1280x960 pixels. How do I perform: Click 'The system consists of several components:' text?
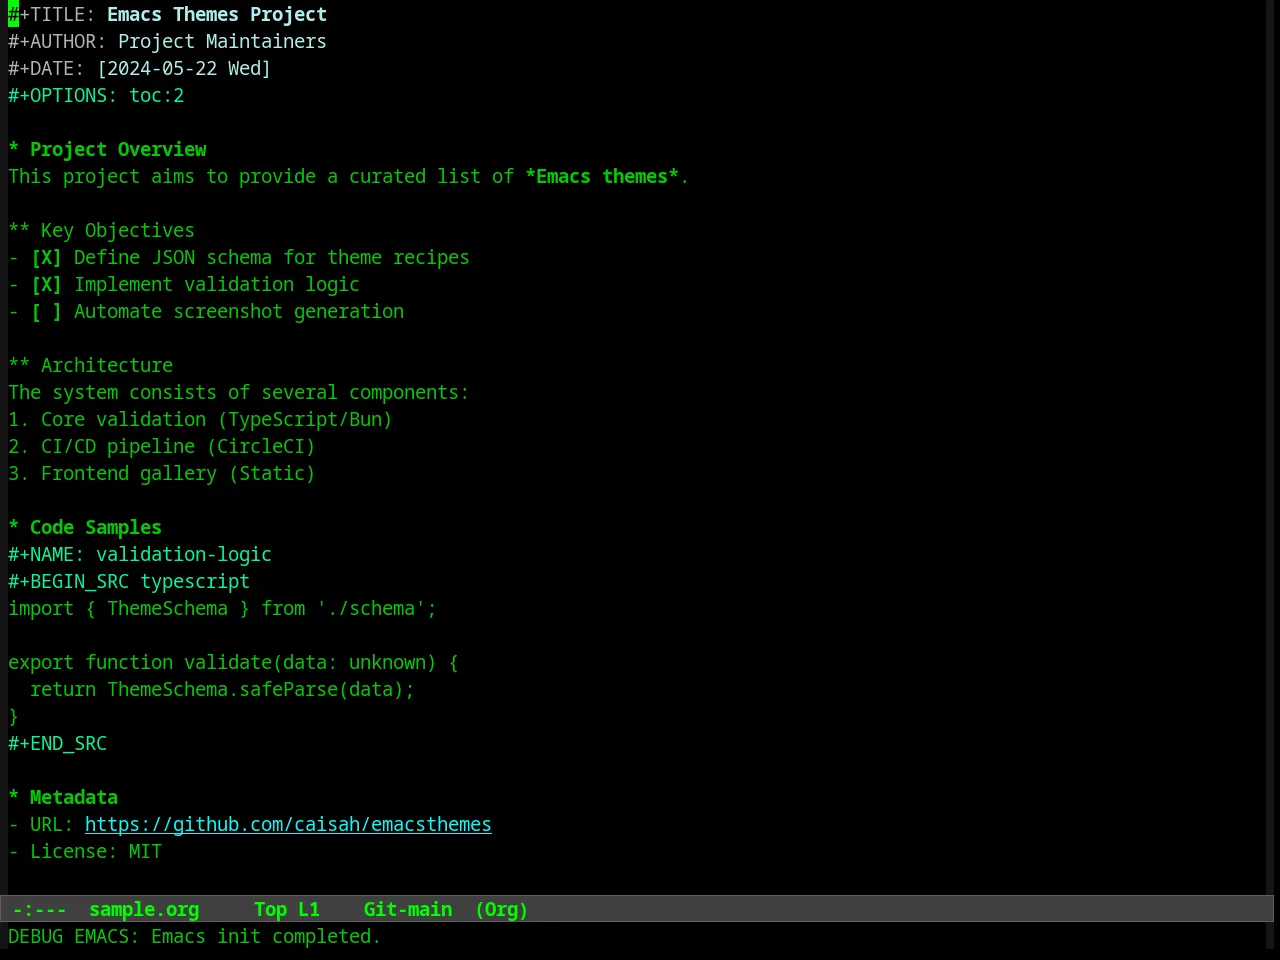pyautogui.click(x=239, y=393)
